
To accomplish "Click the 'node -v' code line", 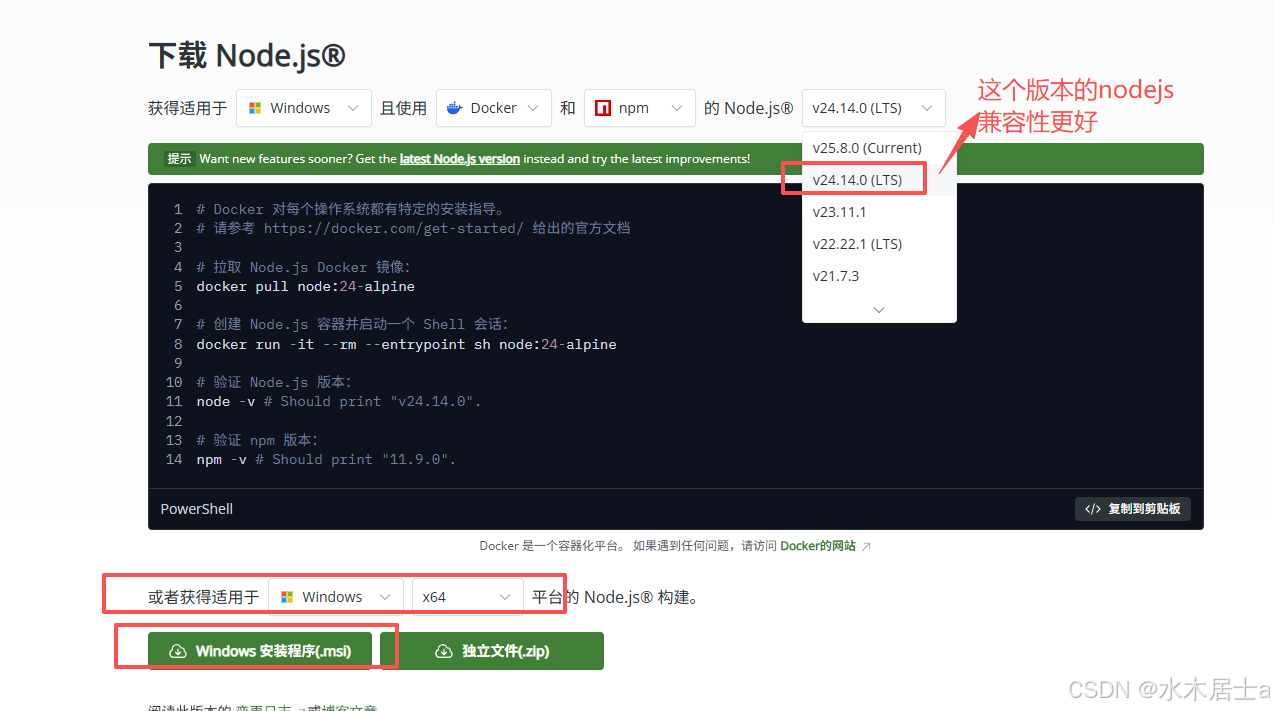I will tap(339, 401).
